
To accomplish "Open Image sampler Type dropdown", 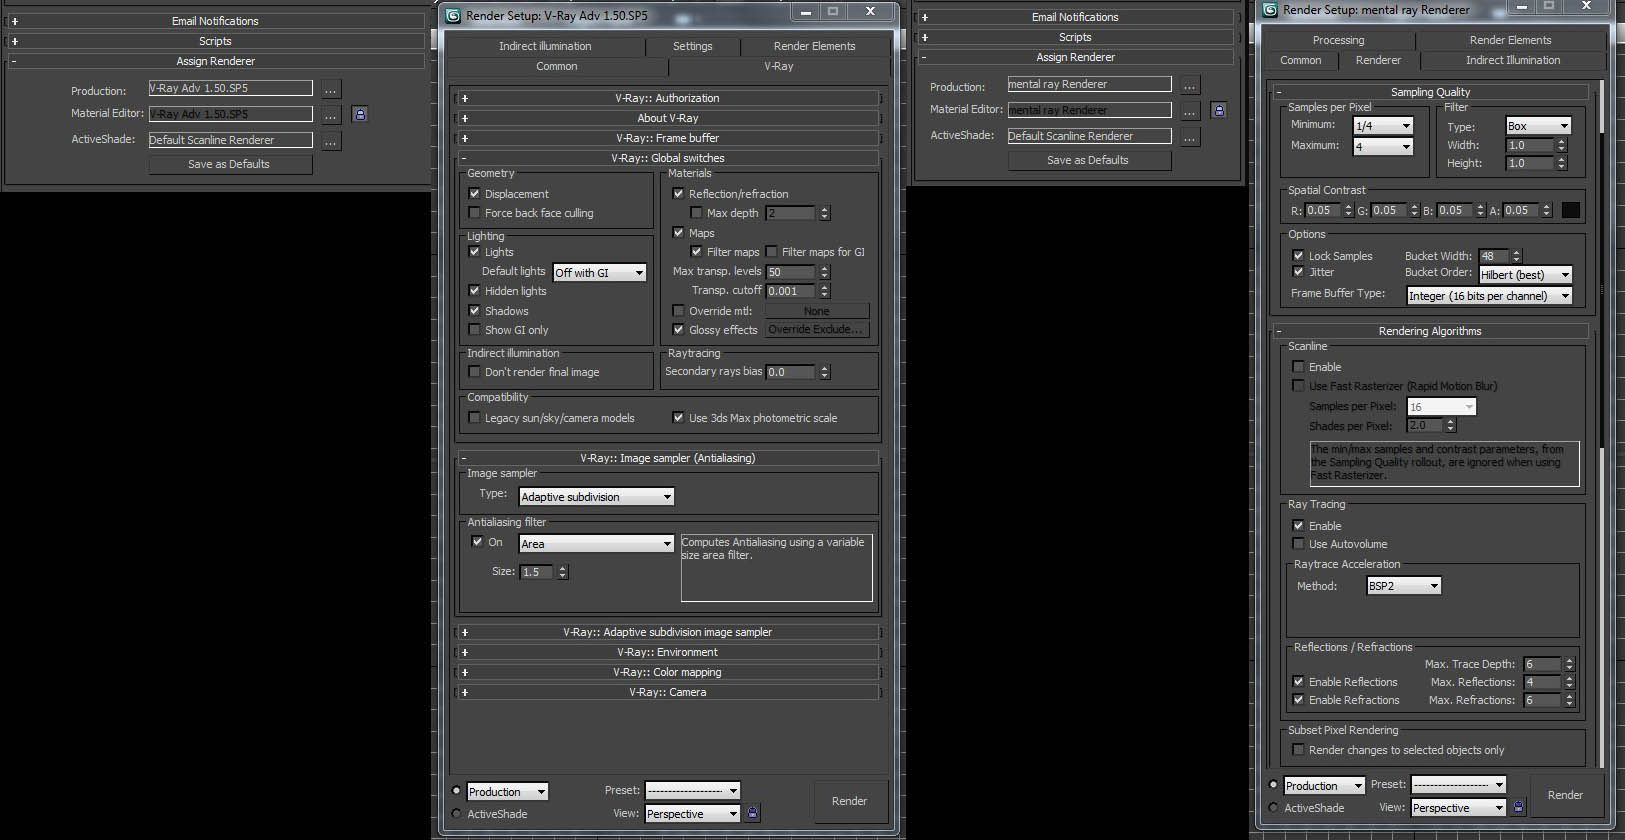I will coord(597,497).
